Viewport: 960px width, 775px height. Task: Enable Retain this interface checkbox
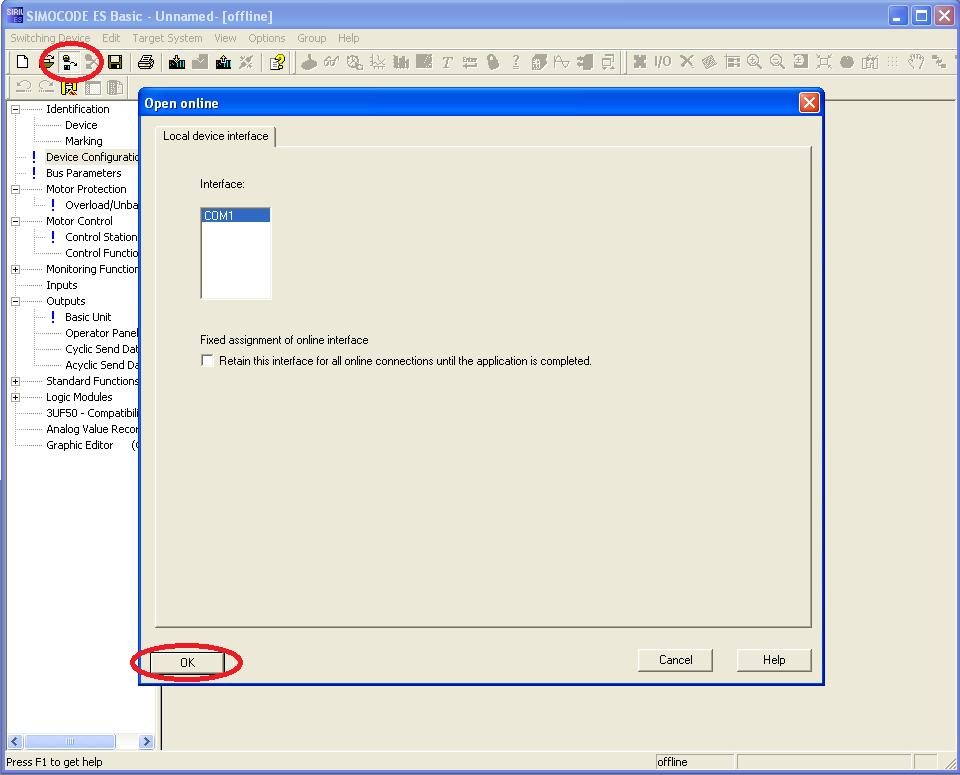(207, 361)
